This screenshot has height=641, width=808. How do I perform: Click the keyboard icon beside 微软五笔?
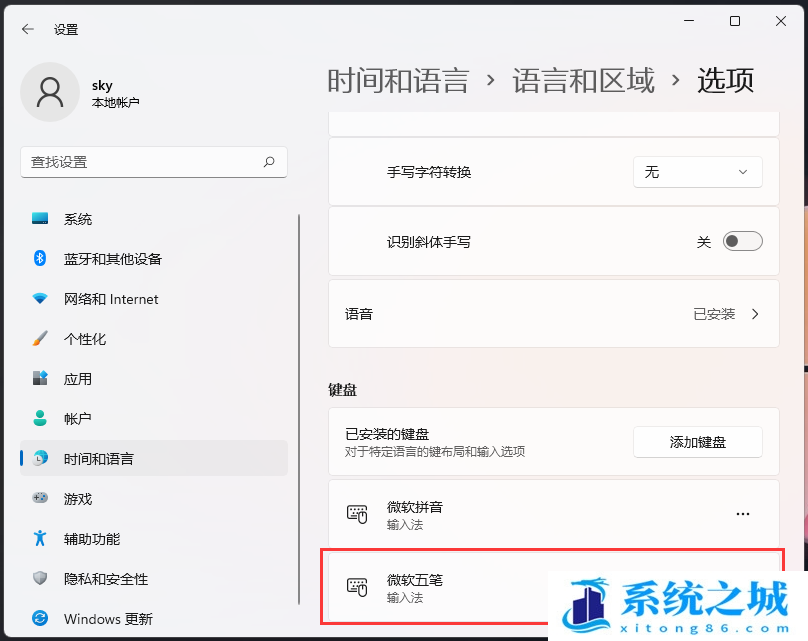pyautogui.click(x=357, y=587)
